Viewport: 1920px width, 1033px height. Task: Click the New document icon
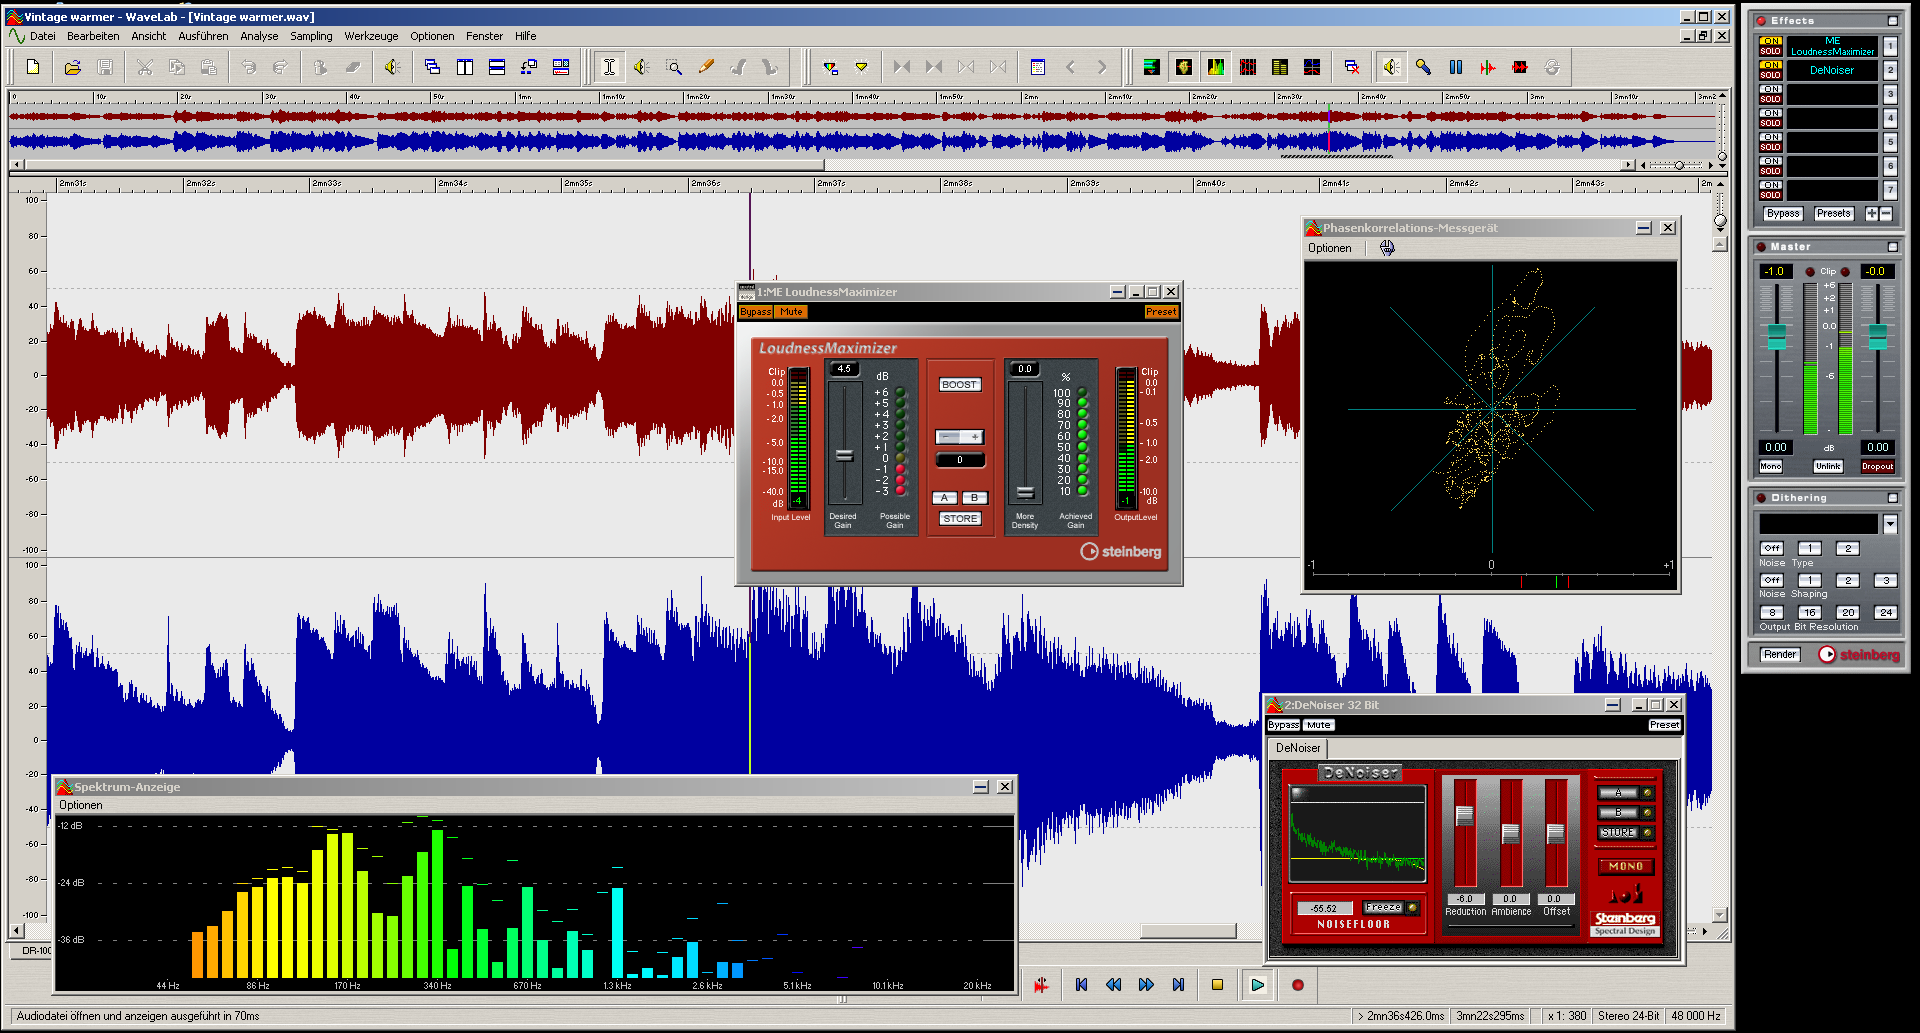coord(33,67)
